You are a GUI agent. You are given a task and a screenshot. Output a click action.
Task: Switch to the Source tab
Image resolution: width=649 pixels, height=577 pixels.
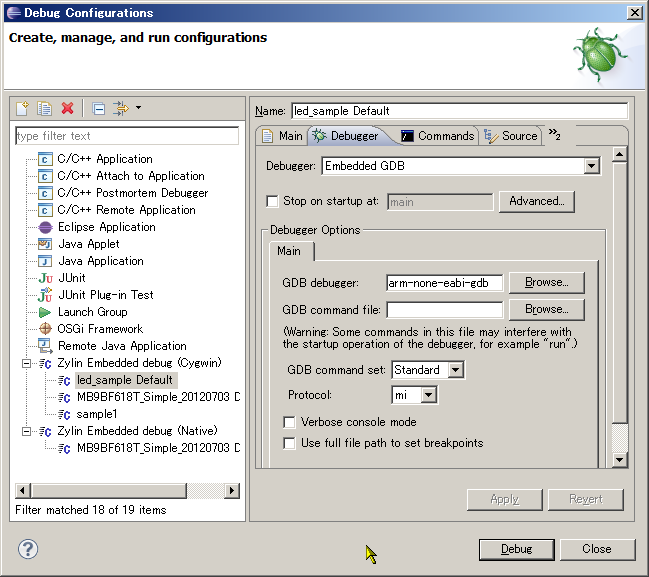tap(511, 136)
